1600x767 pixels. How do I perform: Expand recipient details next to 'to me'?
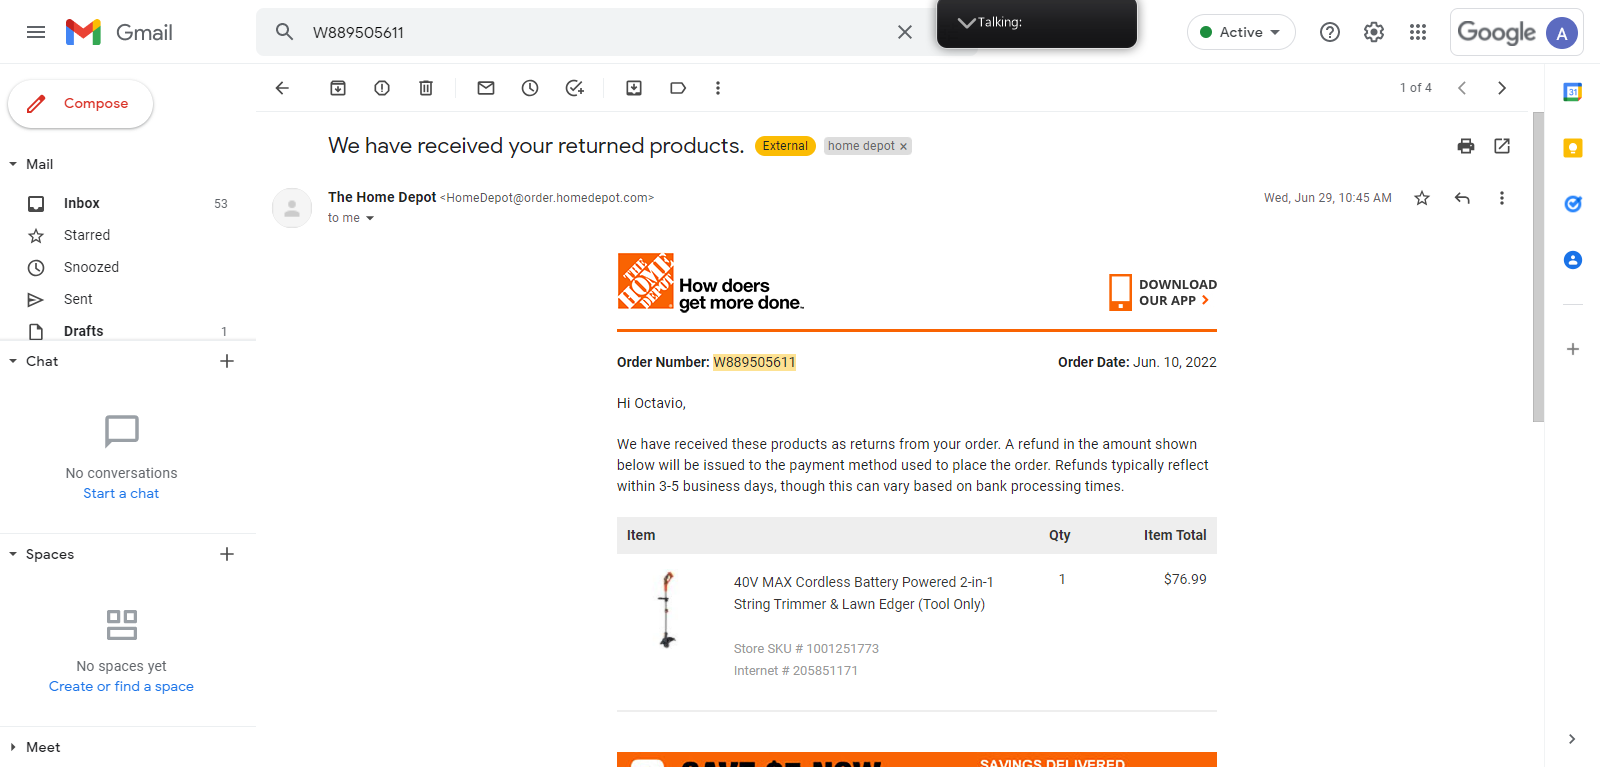[x=370, y=218]
